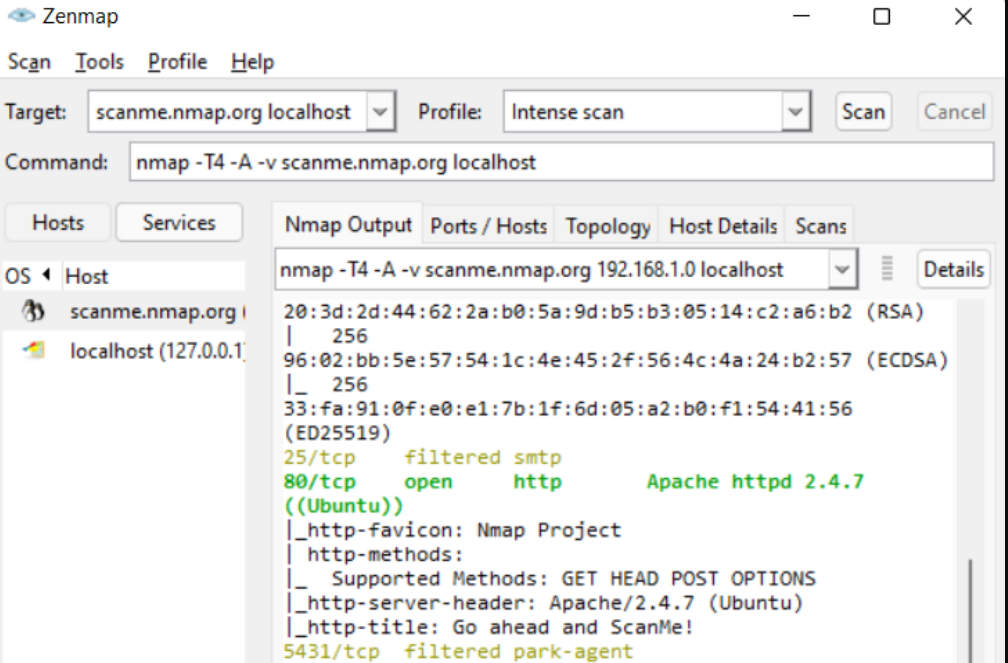The height and width of the screenshot is (663, 1008).
Task: Click the Command input field
Action: (562, 162)
